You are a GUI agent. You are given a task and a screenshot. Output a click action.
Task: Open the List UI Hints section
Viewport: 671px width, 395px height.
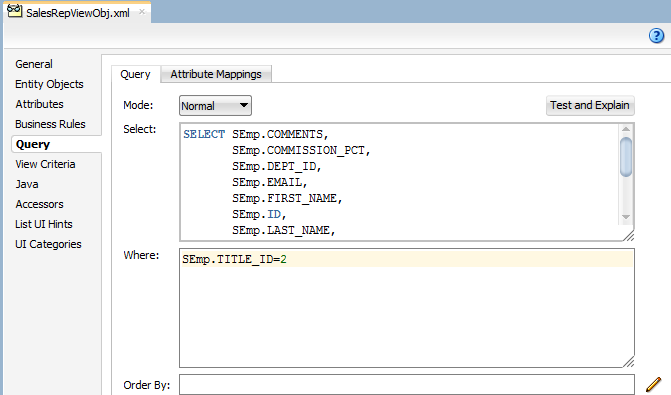(44, 224)
